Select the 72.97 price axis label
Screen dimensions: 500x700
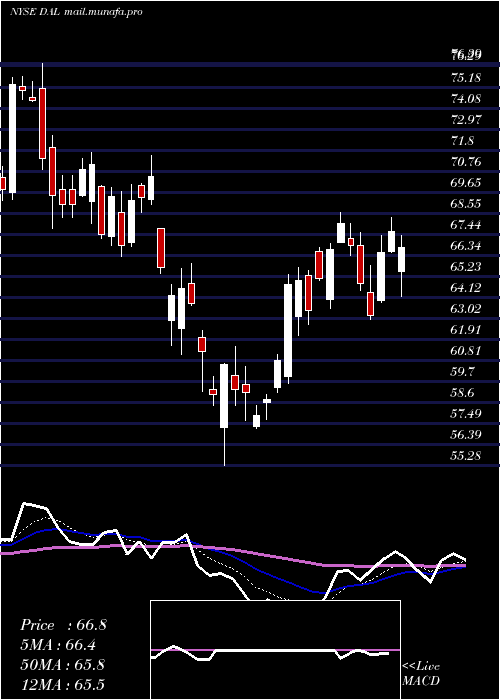[x=466, y=120]
